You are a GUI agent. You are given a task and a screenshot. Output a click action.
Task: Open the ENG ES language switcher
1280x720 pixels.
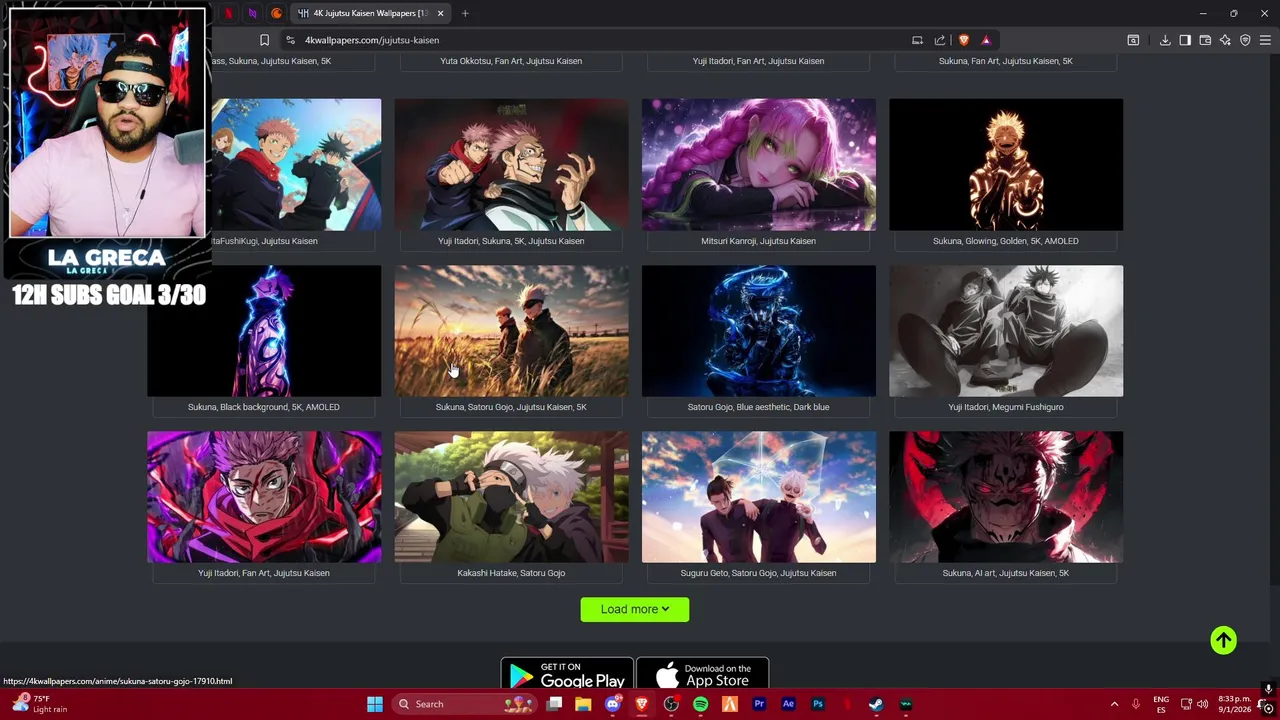(x=1161, y=704)
